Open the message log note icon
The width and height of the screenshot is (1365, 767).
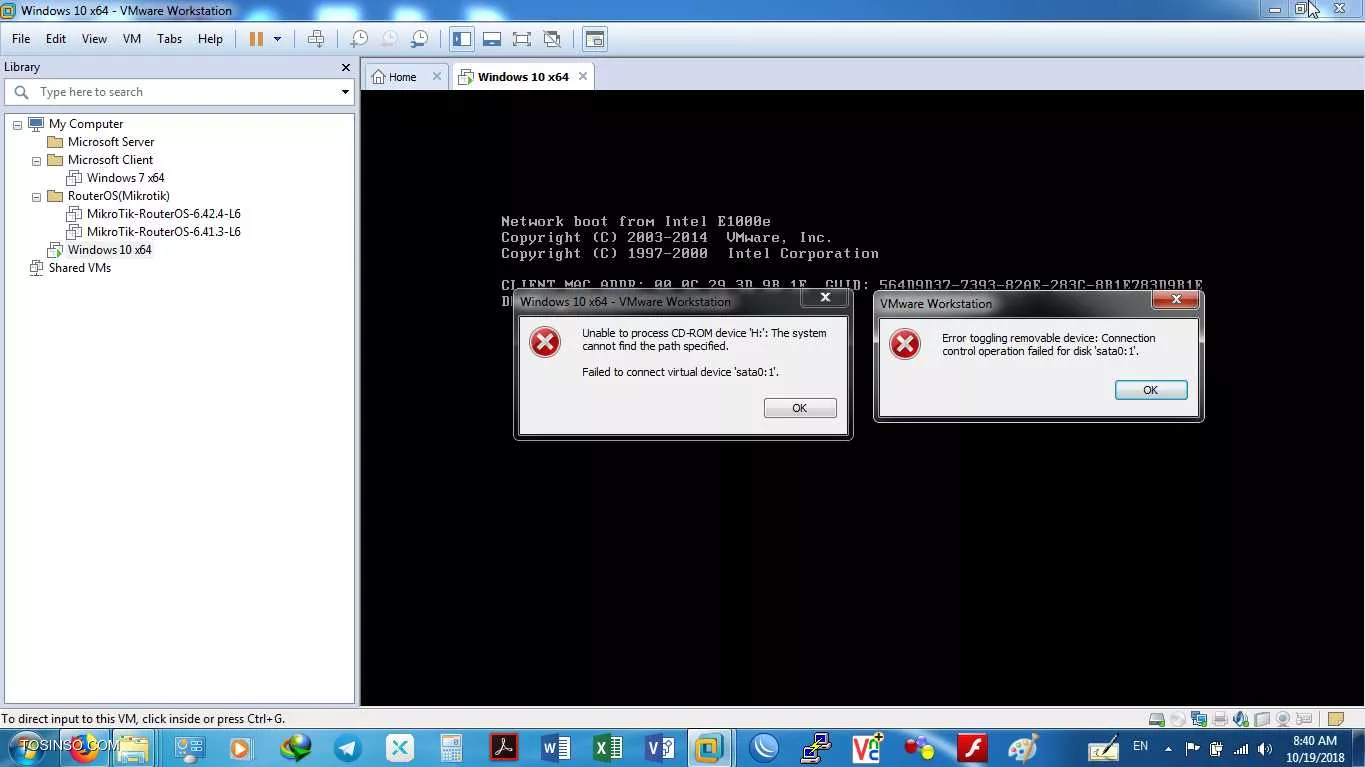1336,719
